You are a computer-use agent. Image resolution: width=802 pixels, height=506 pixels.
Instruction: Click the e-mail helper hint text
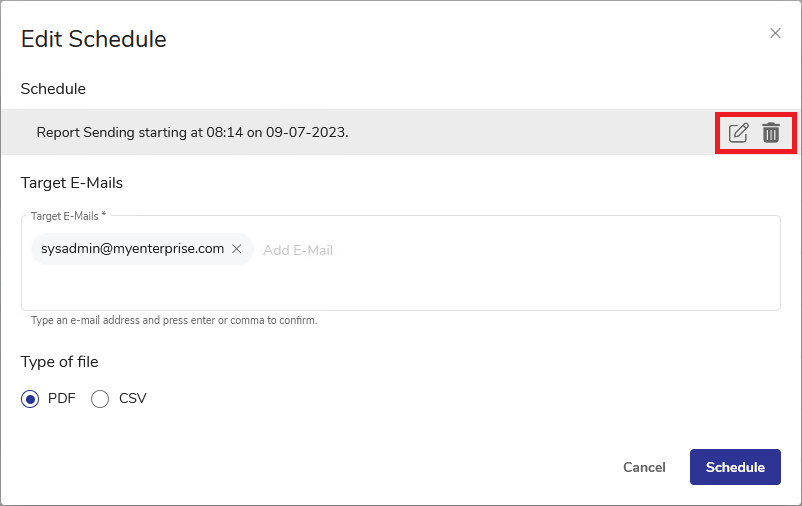[174, 321]
